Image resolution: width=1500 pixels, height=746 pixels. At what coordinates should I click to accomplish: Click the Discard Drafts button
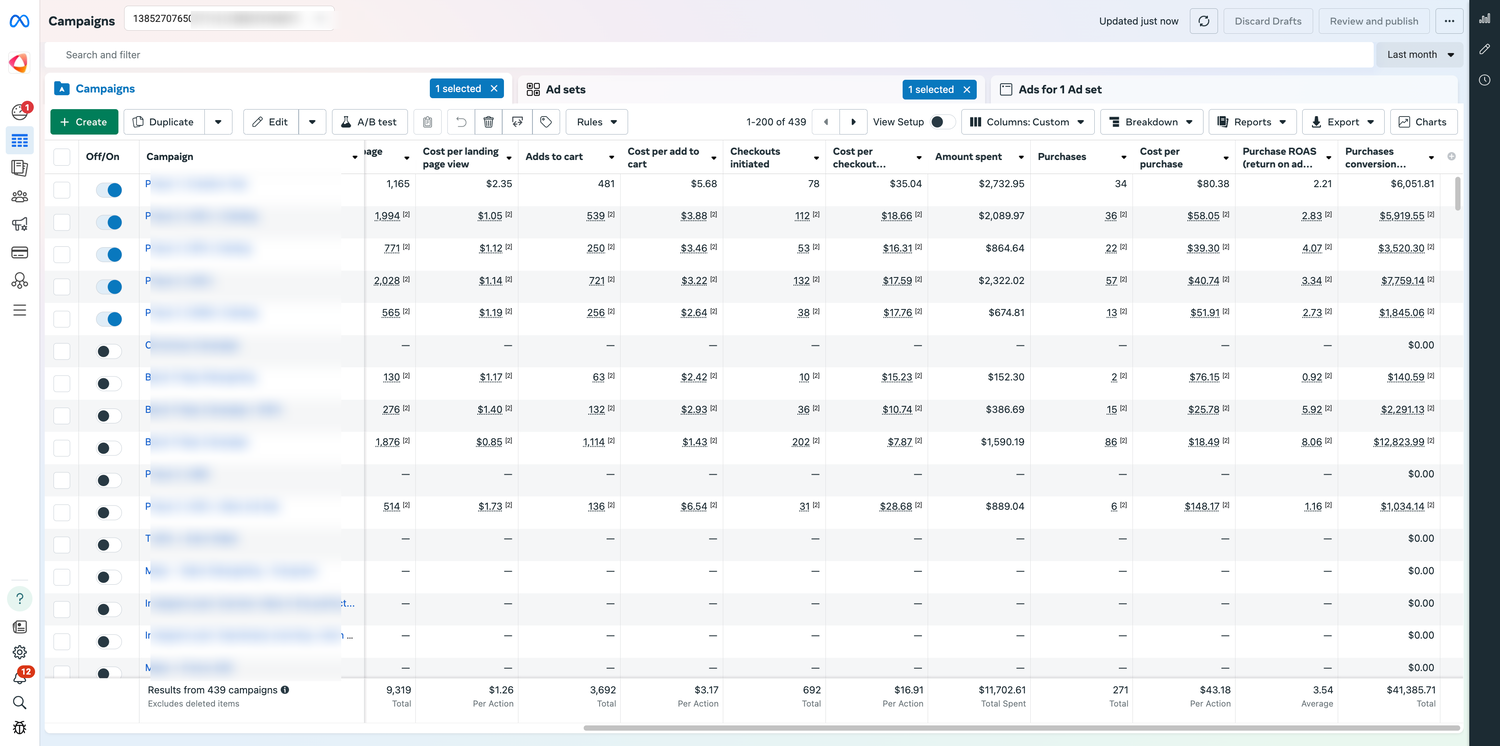point(1267,21)
